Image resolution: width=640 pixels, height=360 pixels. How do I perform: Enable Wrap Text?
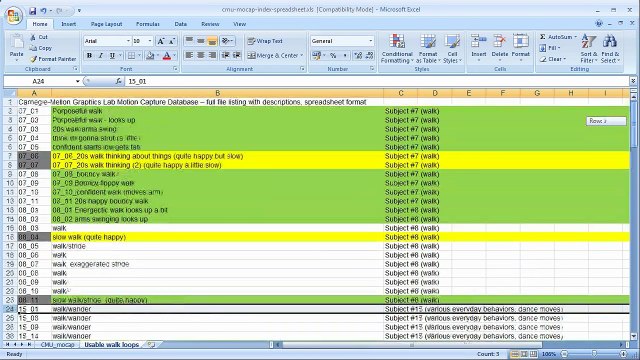pos(265,41)
